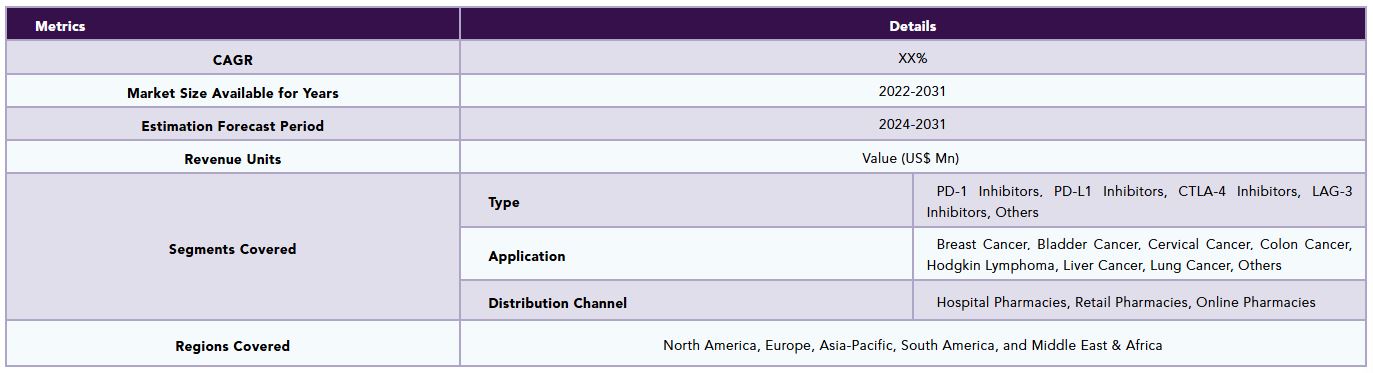Screen dimensions: 1373x373
Task: Click the North America regions list cell
Action: tap(912, 344)
